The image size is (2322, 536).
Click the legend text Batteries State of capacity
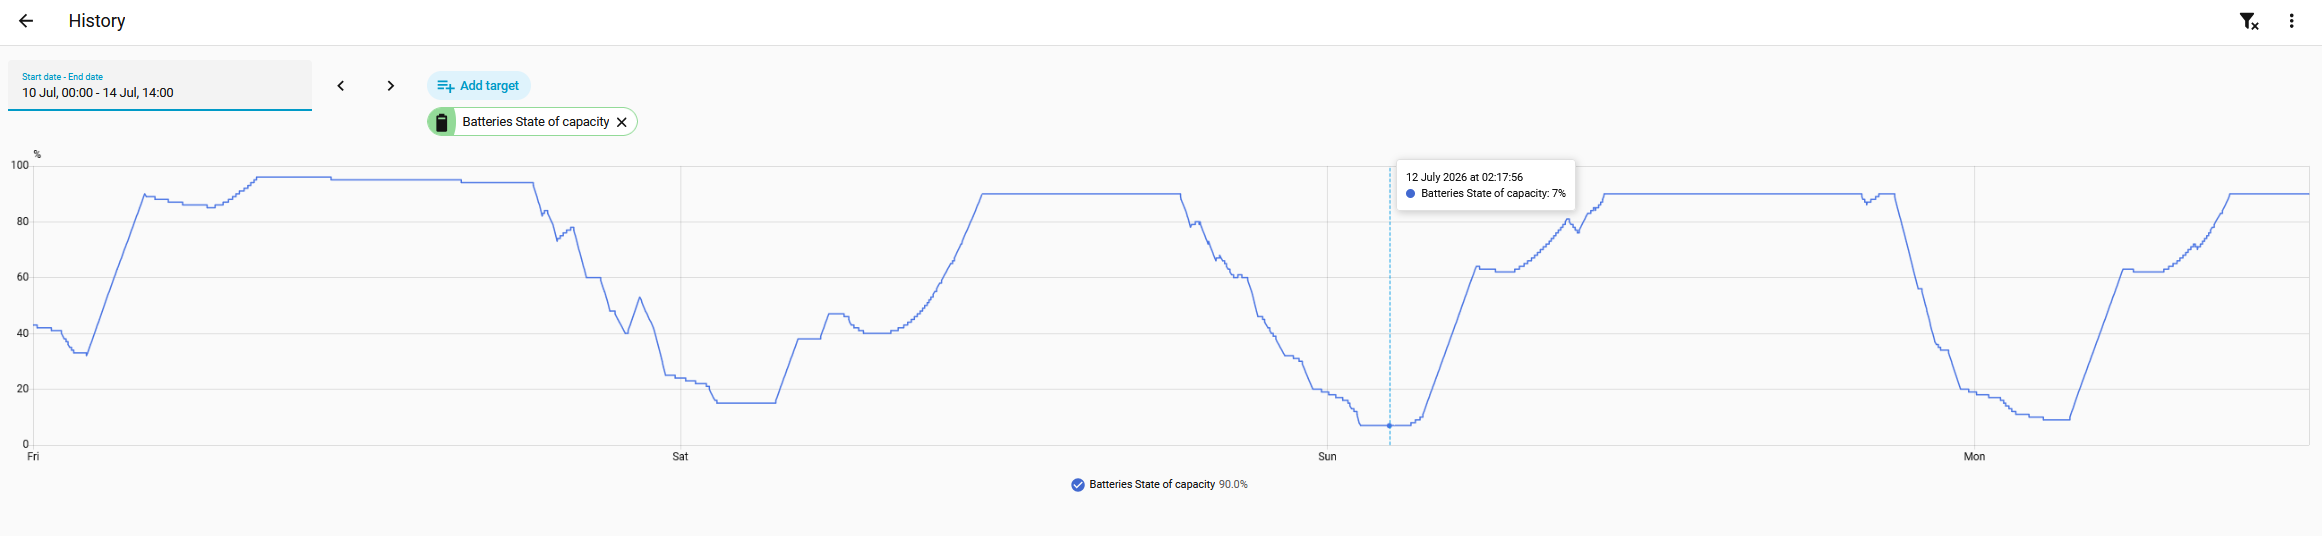[1152, 485]
